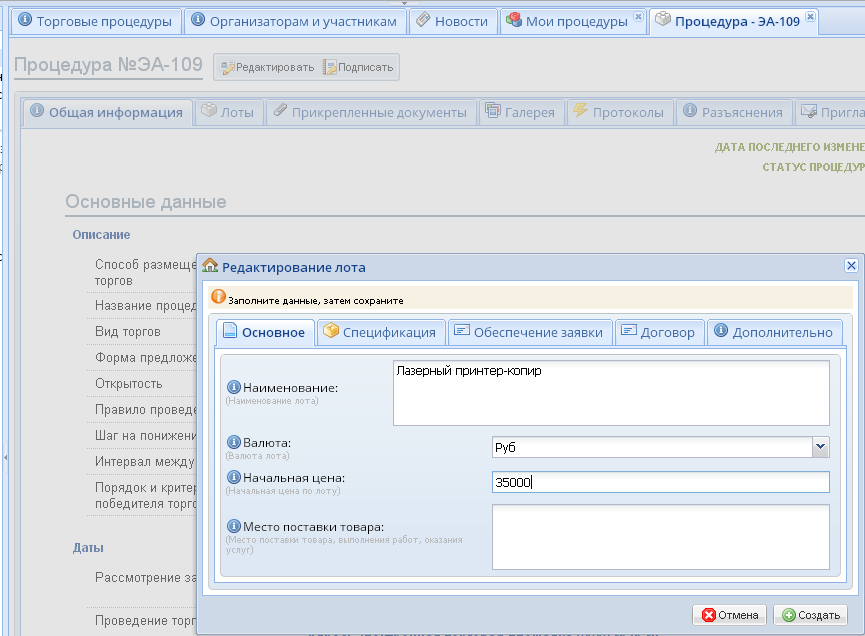
Task: Switch to Спецификация tab in dialog
Action: click(379, 333)
